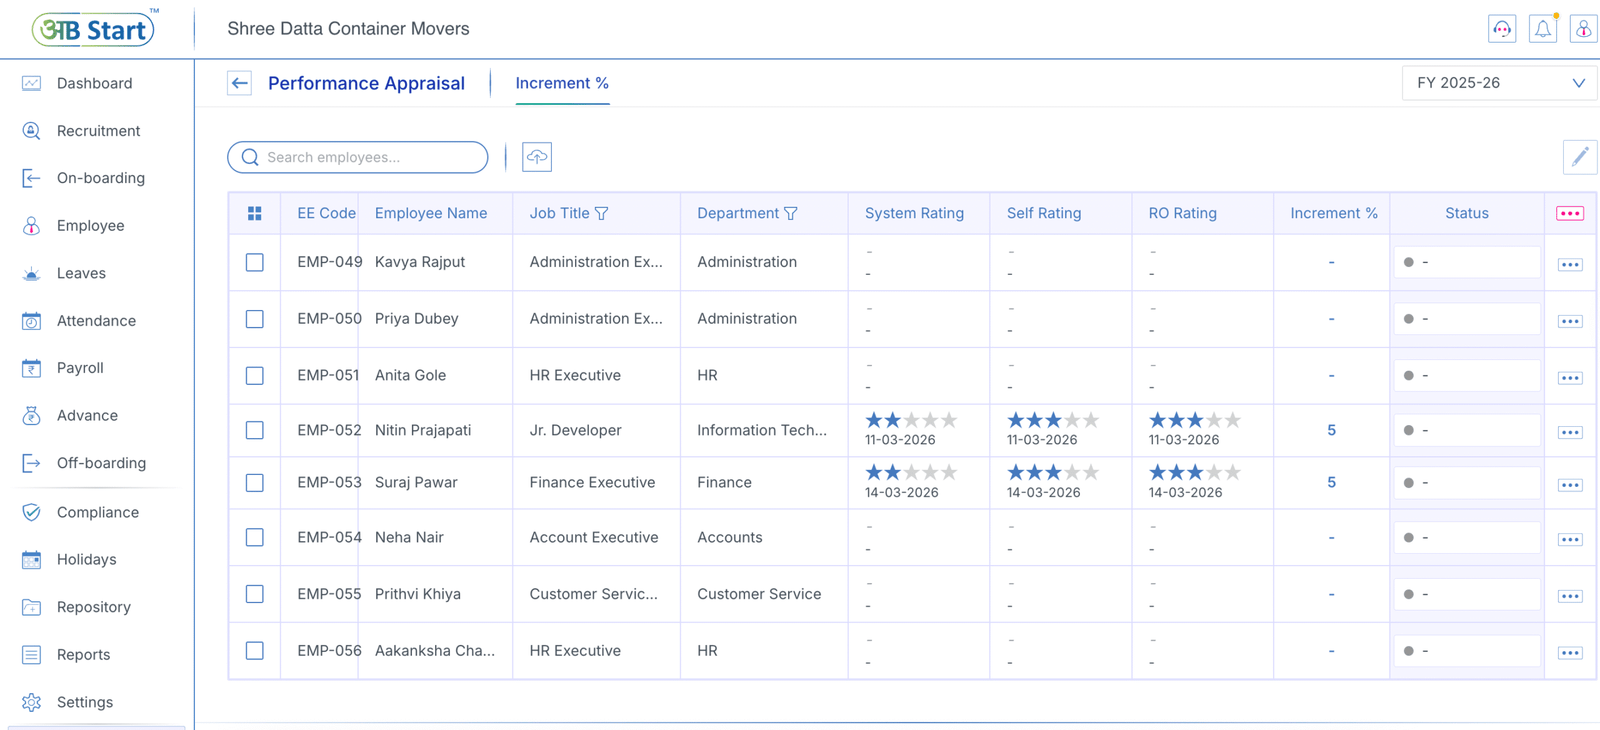This screenshot has height=730, width=1600.
Task: Switch to the Increment % tab
Action: [x=562, y=83]
